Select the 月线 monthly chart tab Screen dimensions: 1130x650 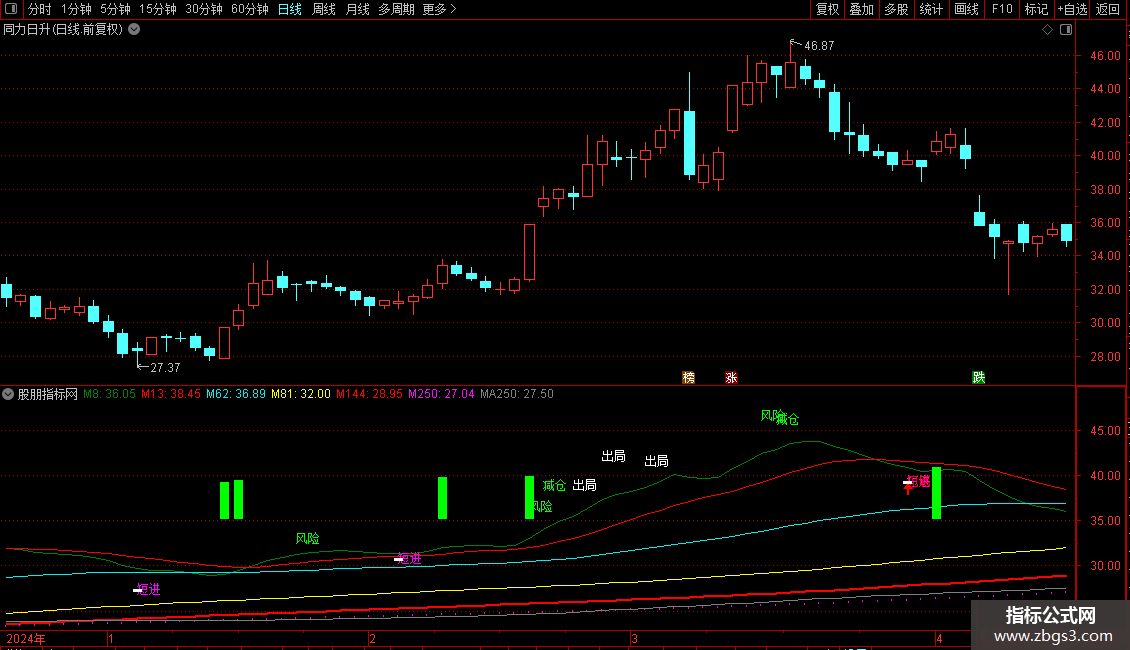point(357,9)
